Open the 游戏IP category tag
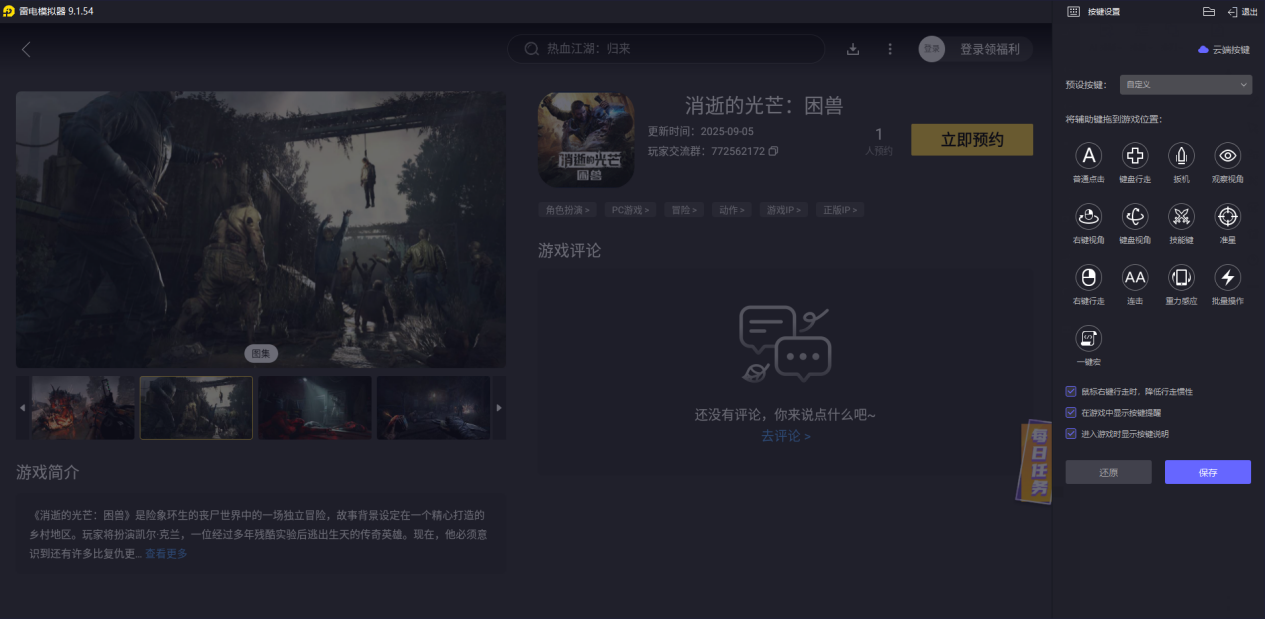 (784, 210)
